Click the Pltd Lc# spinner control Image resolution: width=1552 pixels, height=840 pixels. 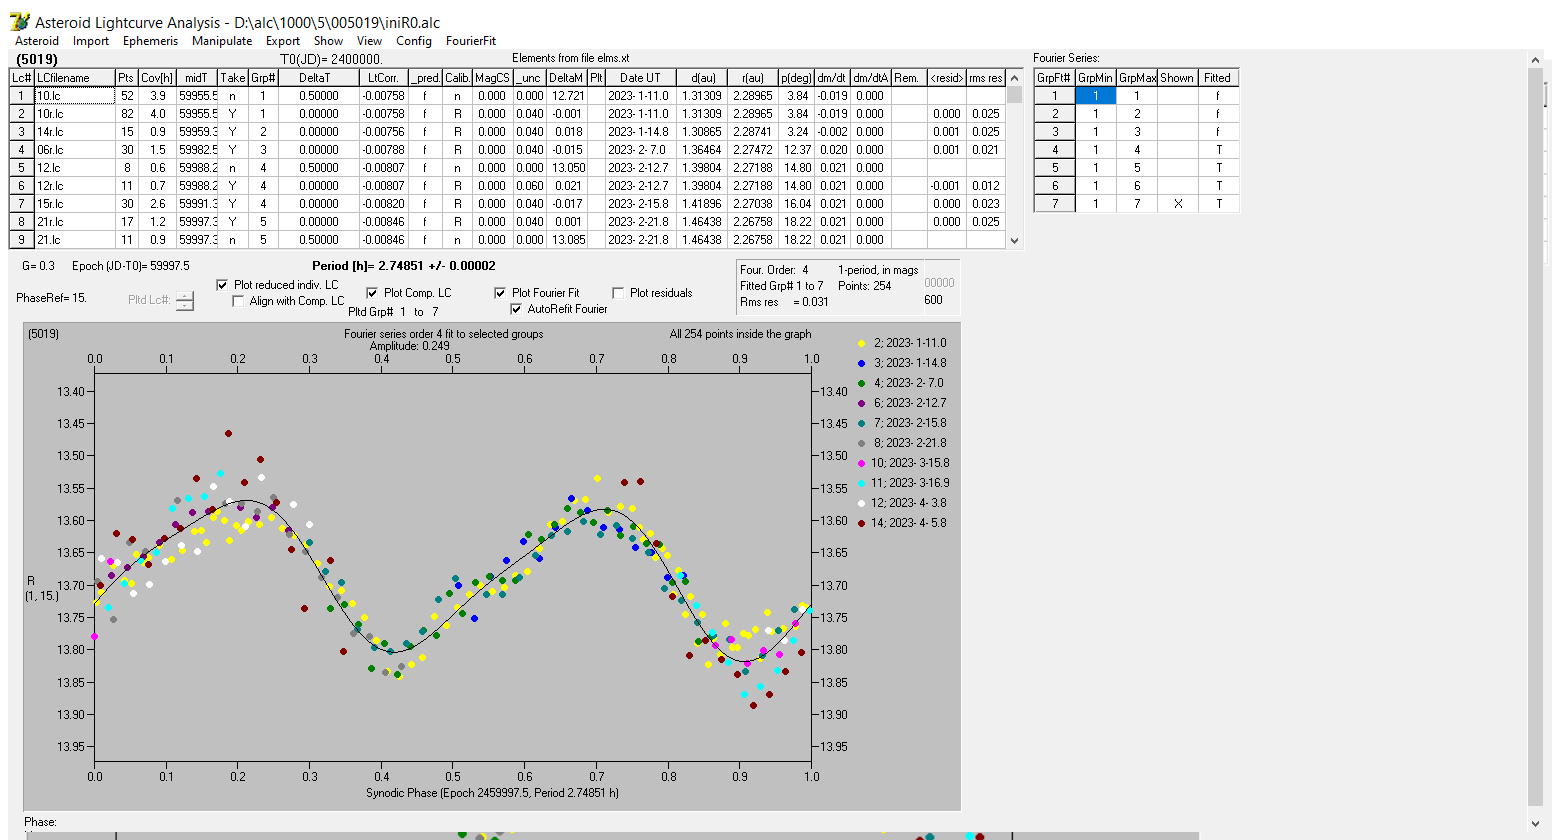point(185,300)
